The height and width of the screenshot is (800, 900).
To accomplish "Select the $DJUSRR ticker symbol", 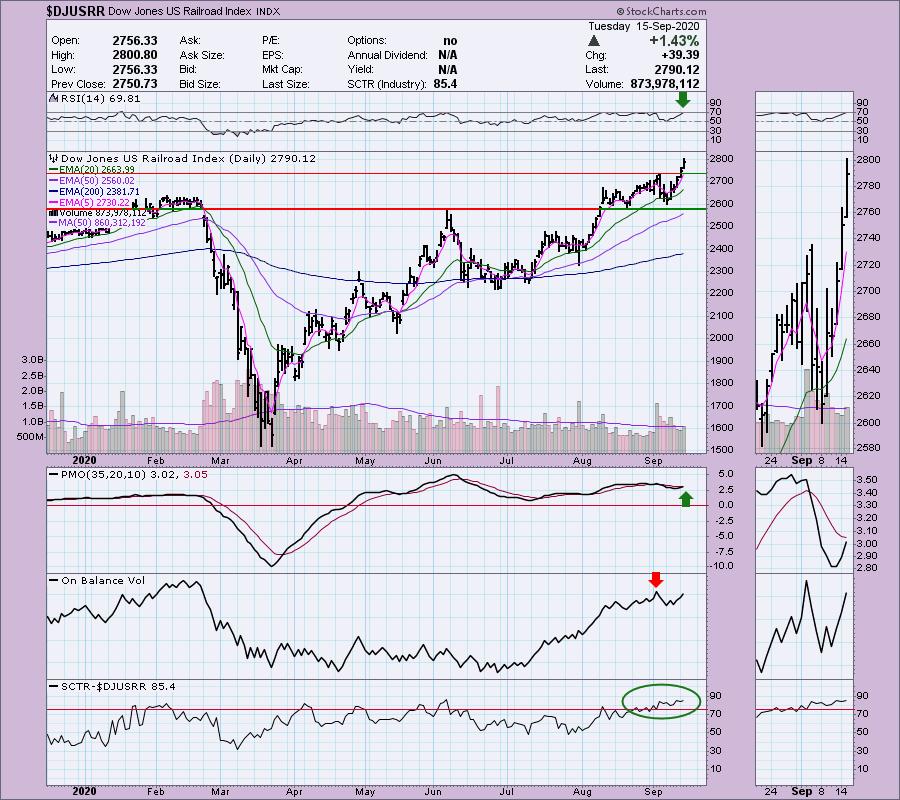I will tap(76, 11).
